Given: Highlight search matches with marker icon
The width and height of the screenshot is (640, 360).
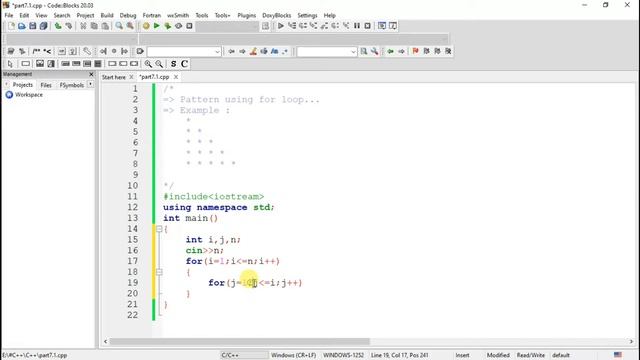Looking at the screenshot, I should 253,51.
